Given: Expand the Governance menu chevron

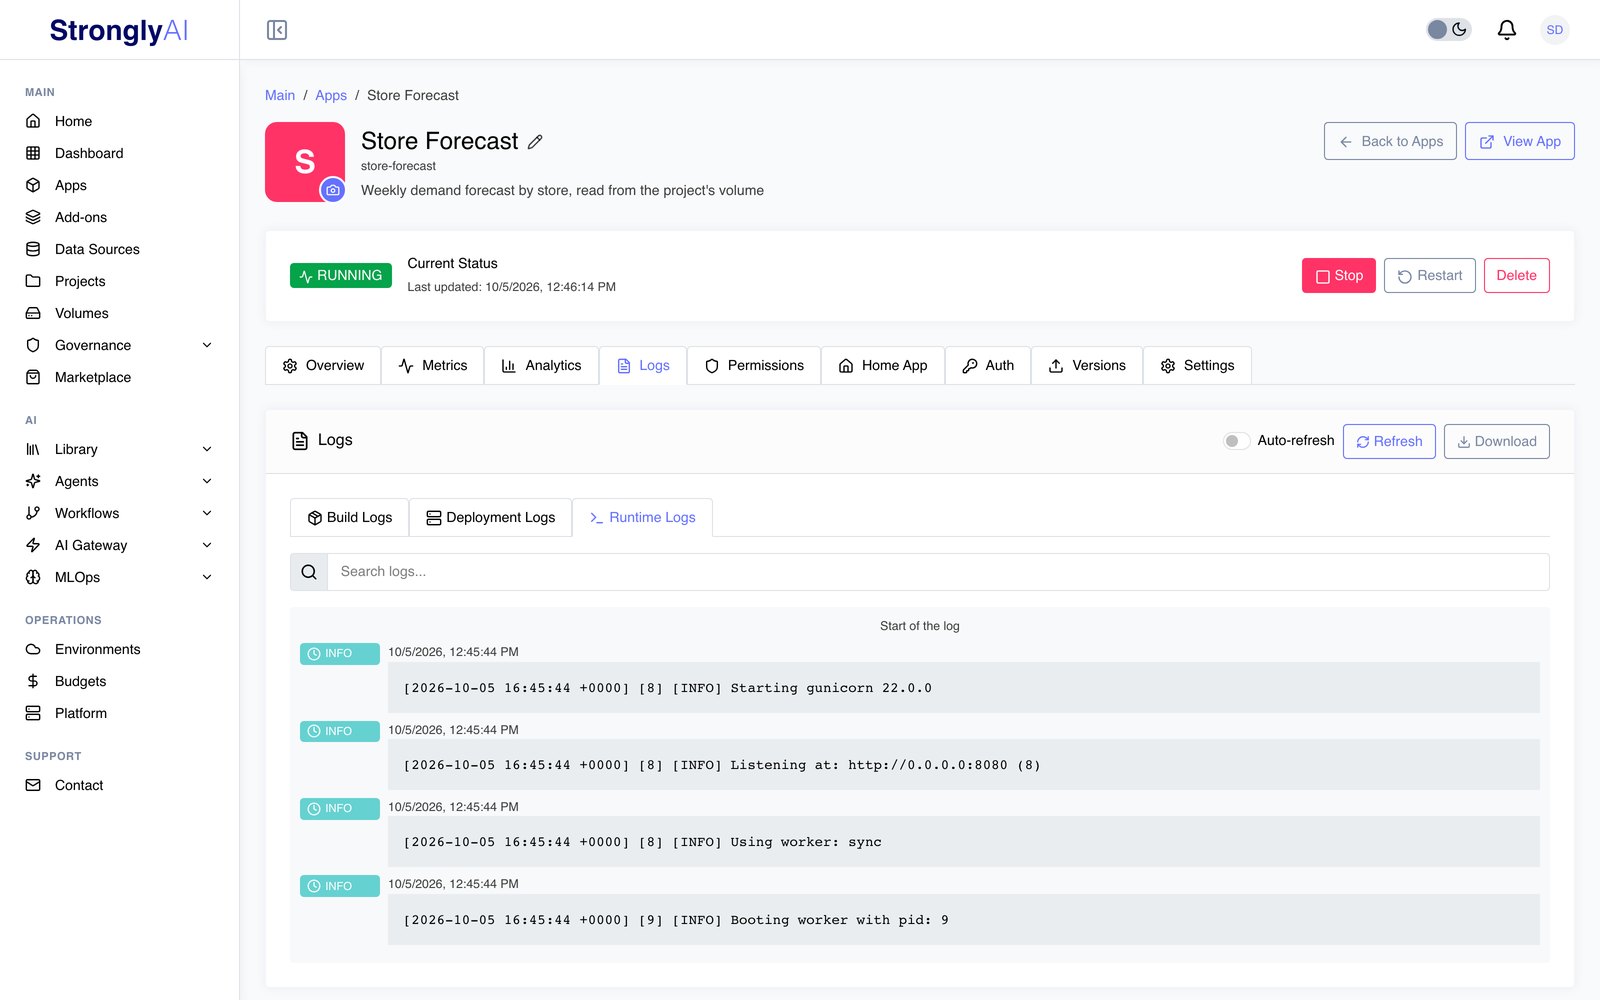Looking at the screenshot, I should (207, 345).
